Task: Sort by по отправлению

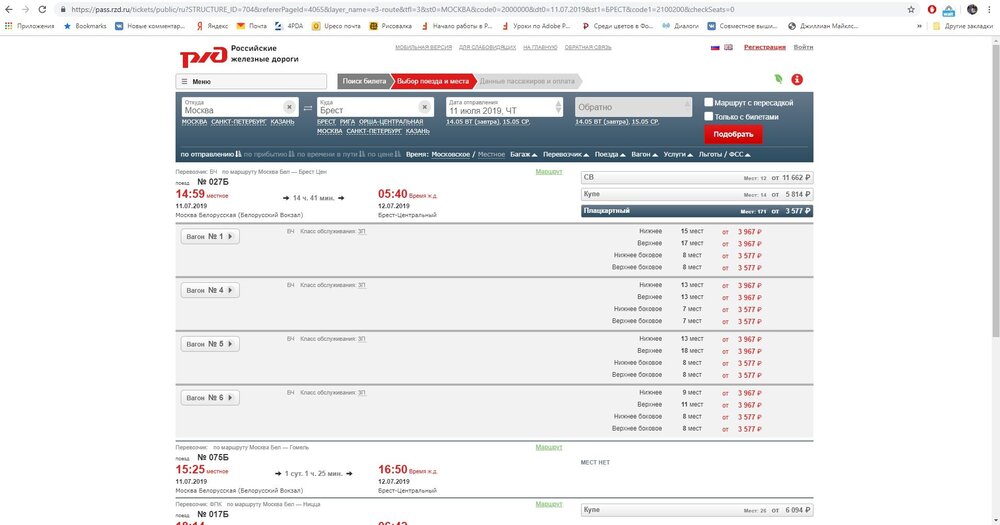Action: coord(210,154)
